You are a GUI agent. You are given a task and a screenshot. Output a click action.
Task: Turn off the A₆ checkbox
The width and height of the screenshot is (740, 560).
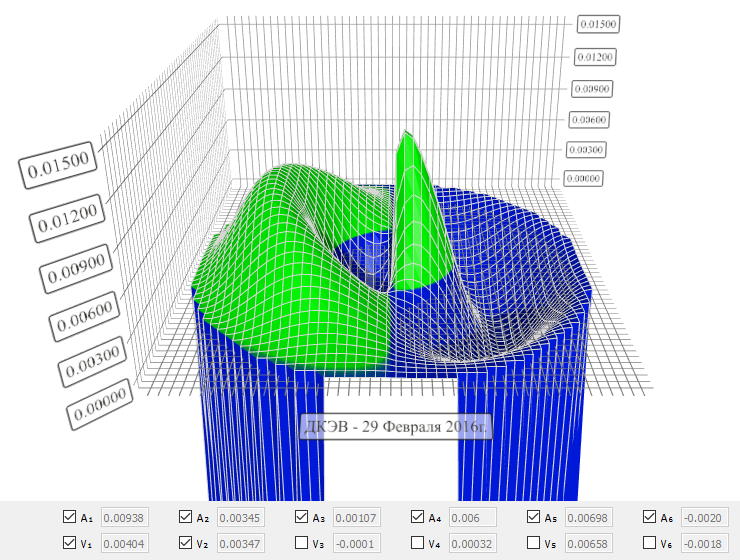point(649,517)
